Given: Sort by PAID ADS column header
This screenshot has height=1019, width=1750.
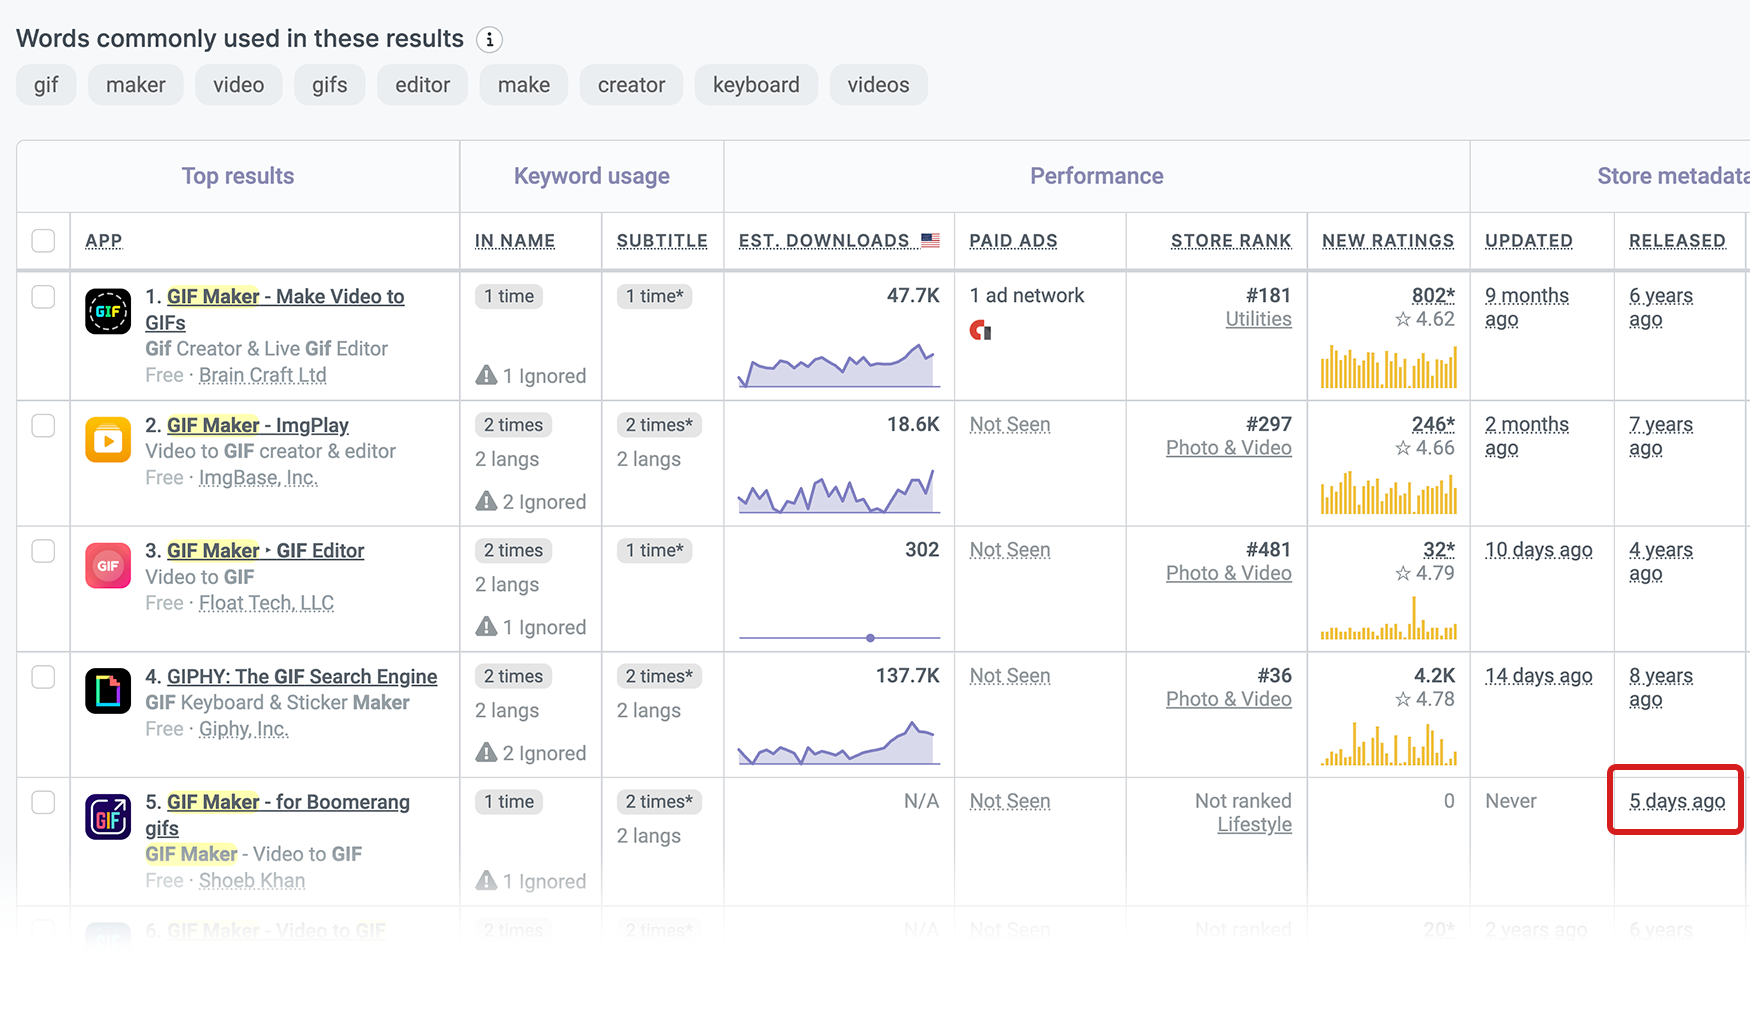Looking at the screenshot, I should tap(1013, 241).
